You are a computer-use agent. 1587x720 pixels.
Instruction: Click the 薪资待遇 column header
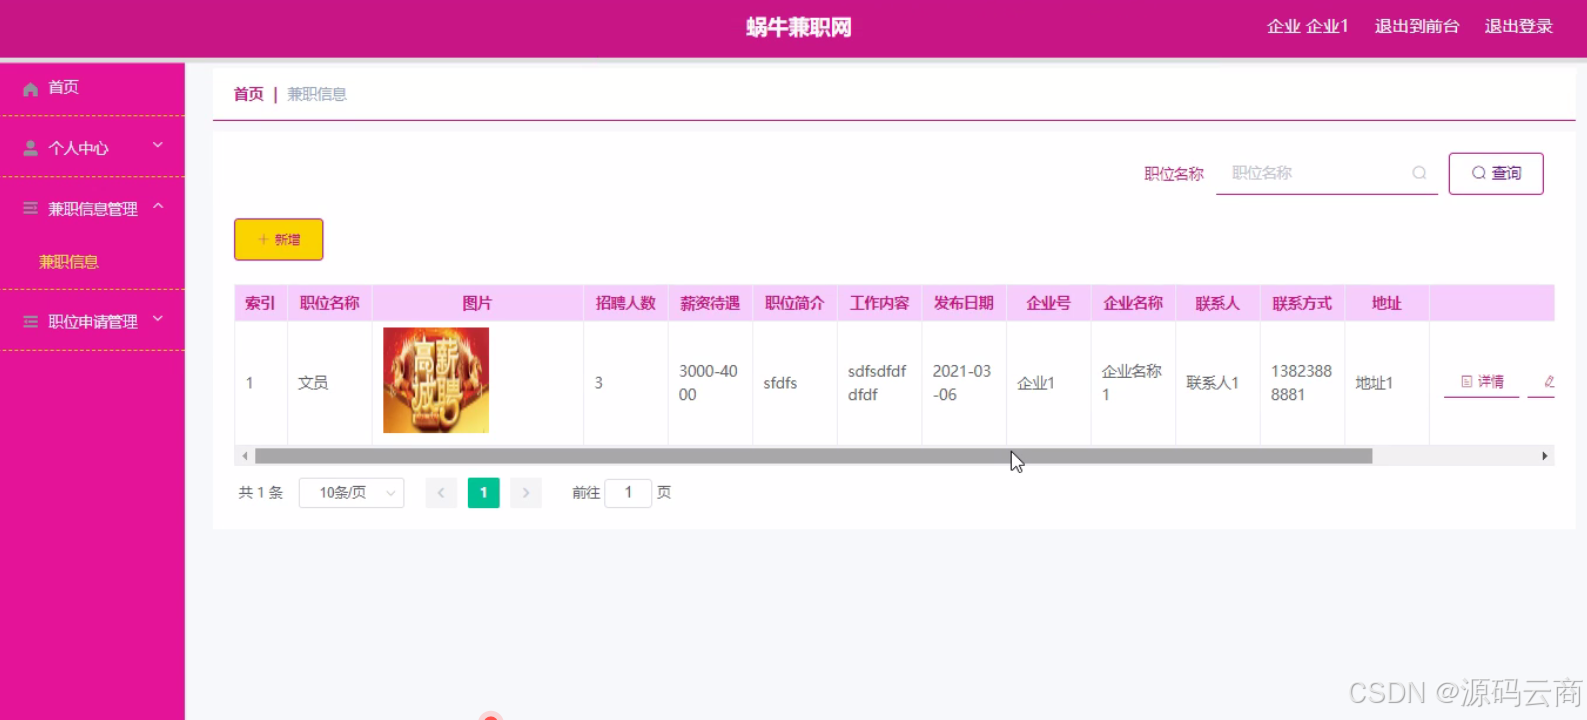(710, 303)
